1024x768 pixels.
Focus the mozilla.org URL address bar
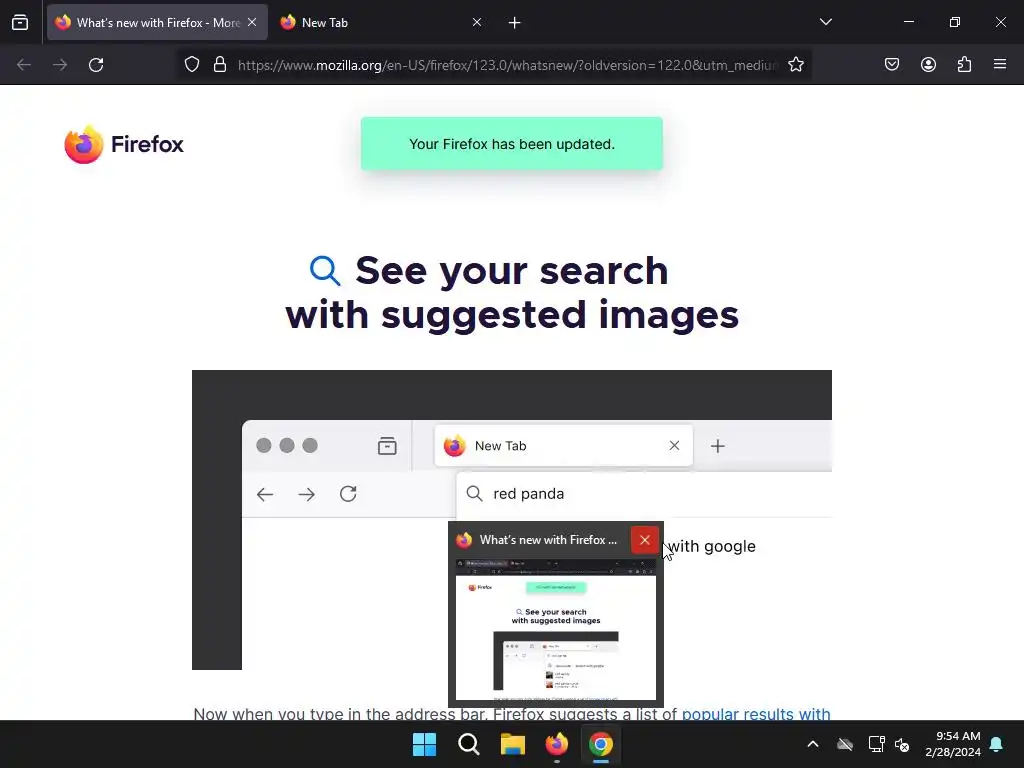pos(508,65)
